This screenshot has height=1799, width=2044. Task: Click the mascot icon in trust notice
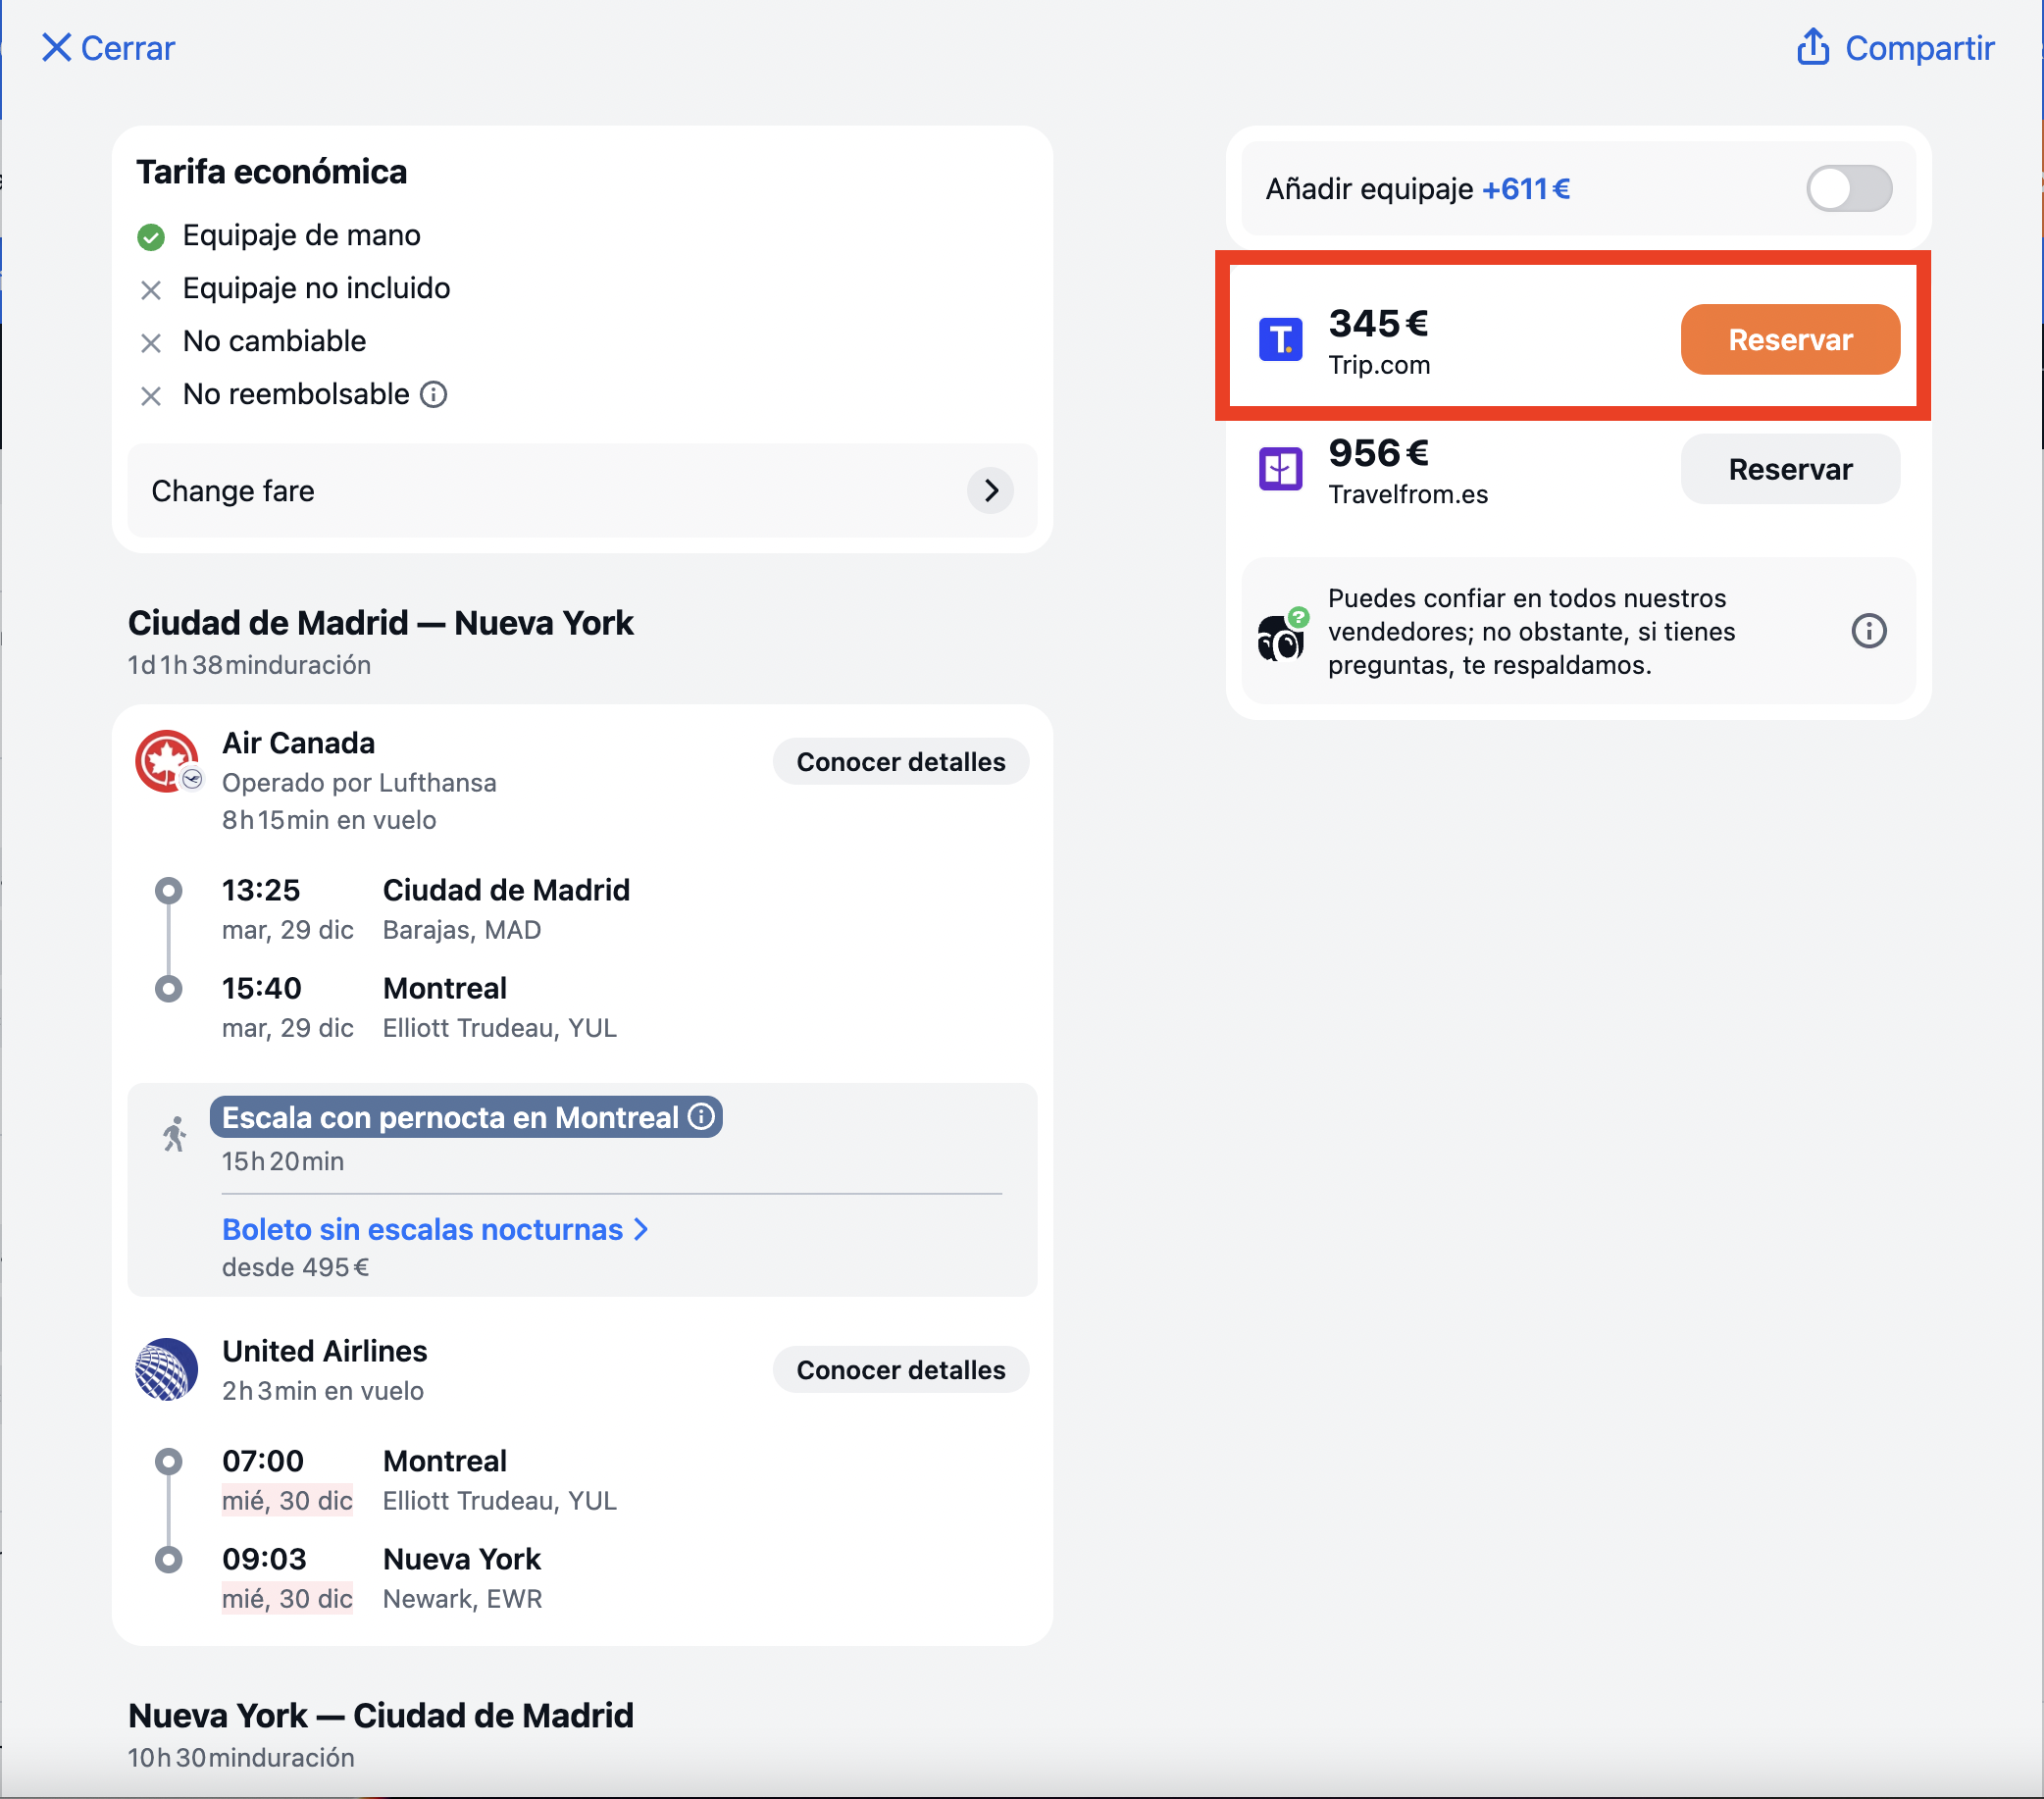coord(1280,634)
